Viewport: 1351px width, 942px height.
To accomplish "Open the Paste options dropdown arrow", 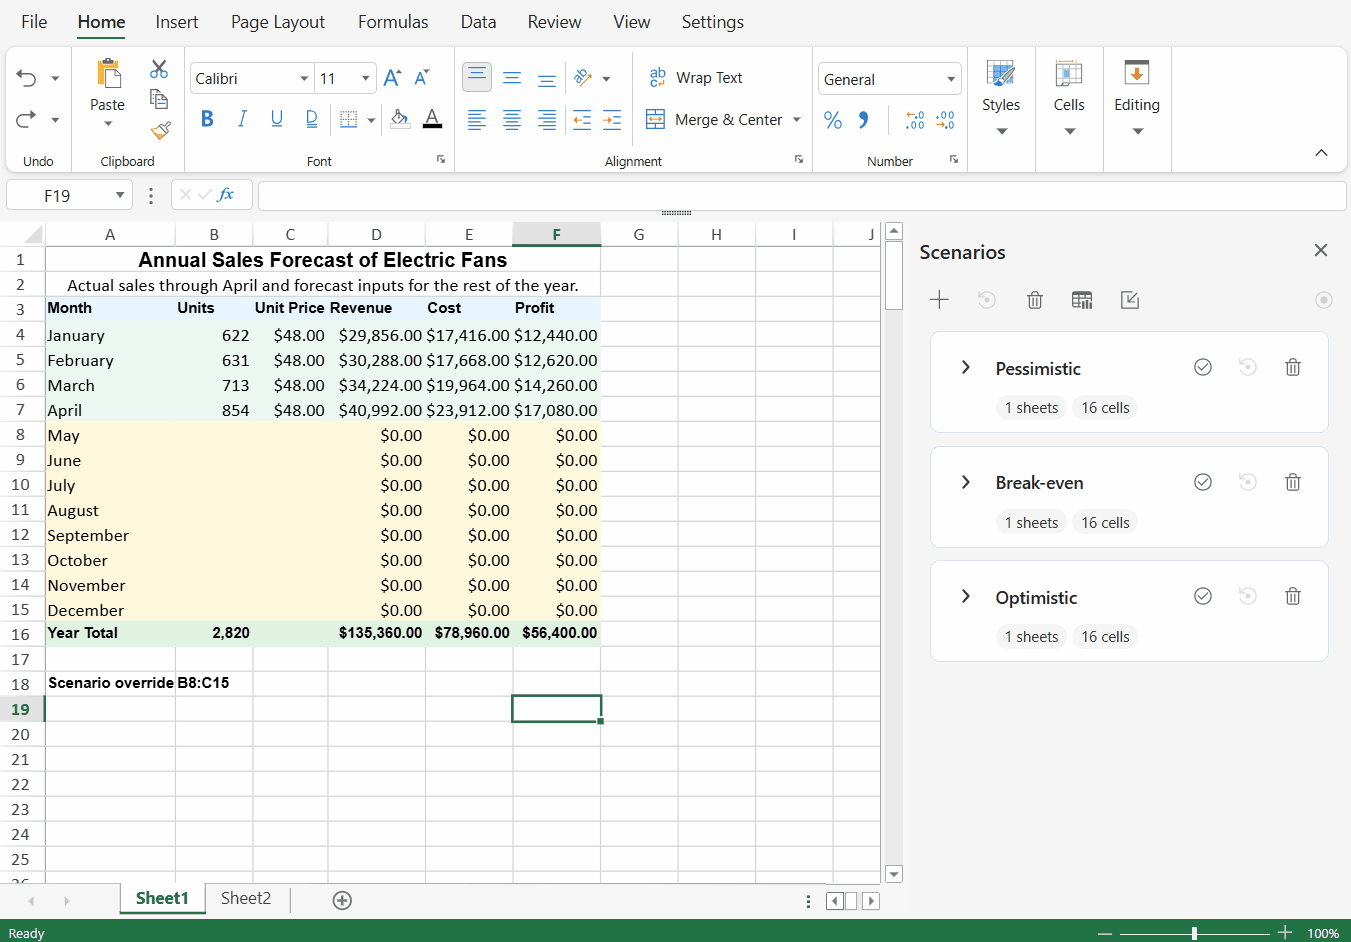I will [108, 125].
